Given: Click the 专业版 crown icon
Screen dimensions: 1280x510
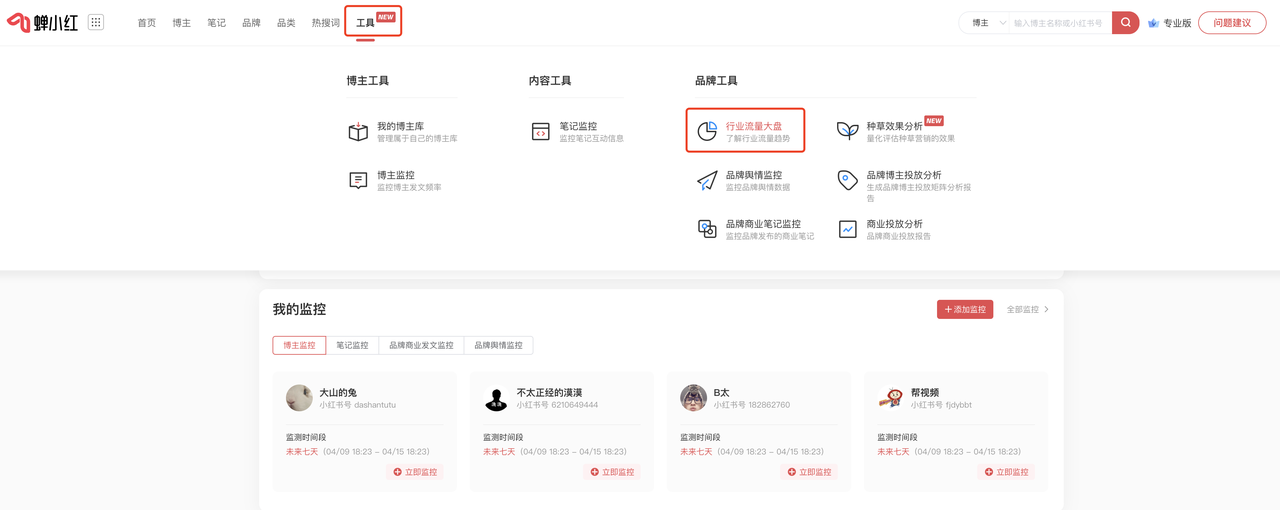Looking at the screenshot, I should [x=1153, y=23].
